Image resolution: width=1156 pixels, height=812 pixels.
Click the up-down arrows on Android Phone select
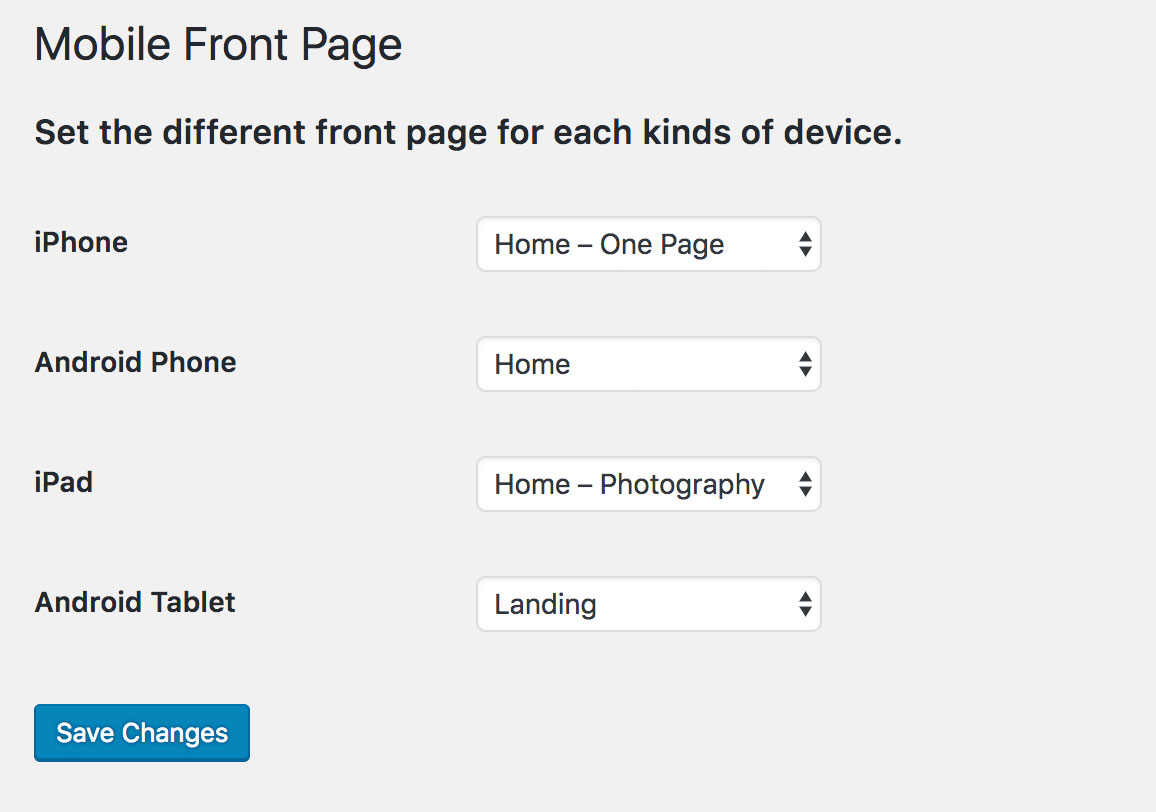pyautogui.click(x=805, y=365)
